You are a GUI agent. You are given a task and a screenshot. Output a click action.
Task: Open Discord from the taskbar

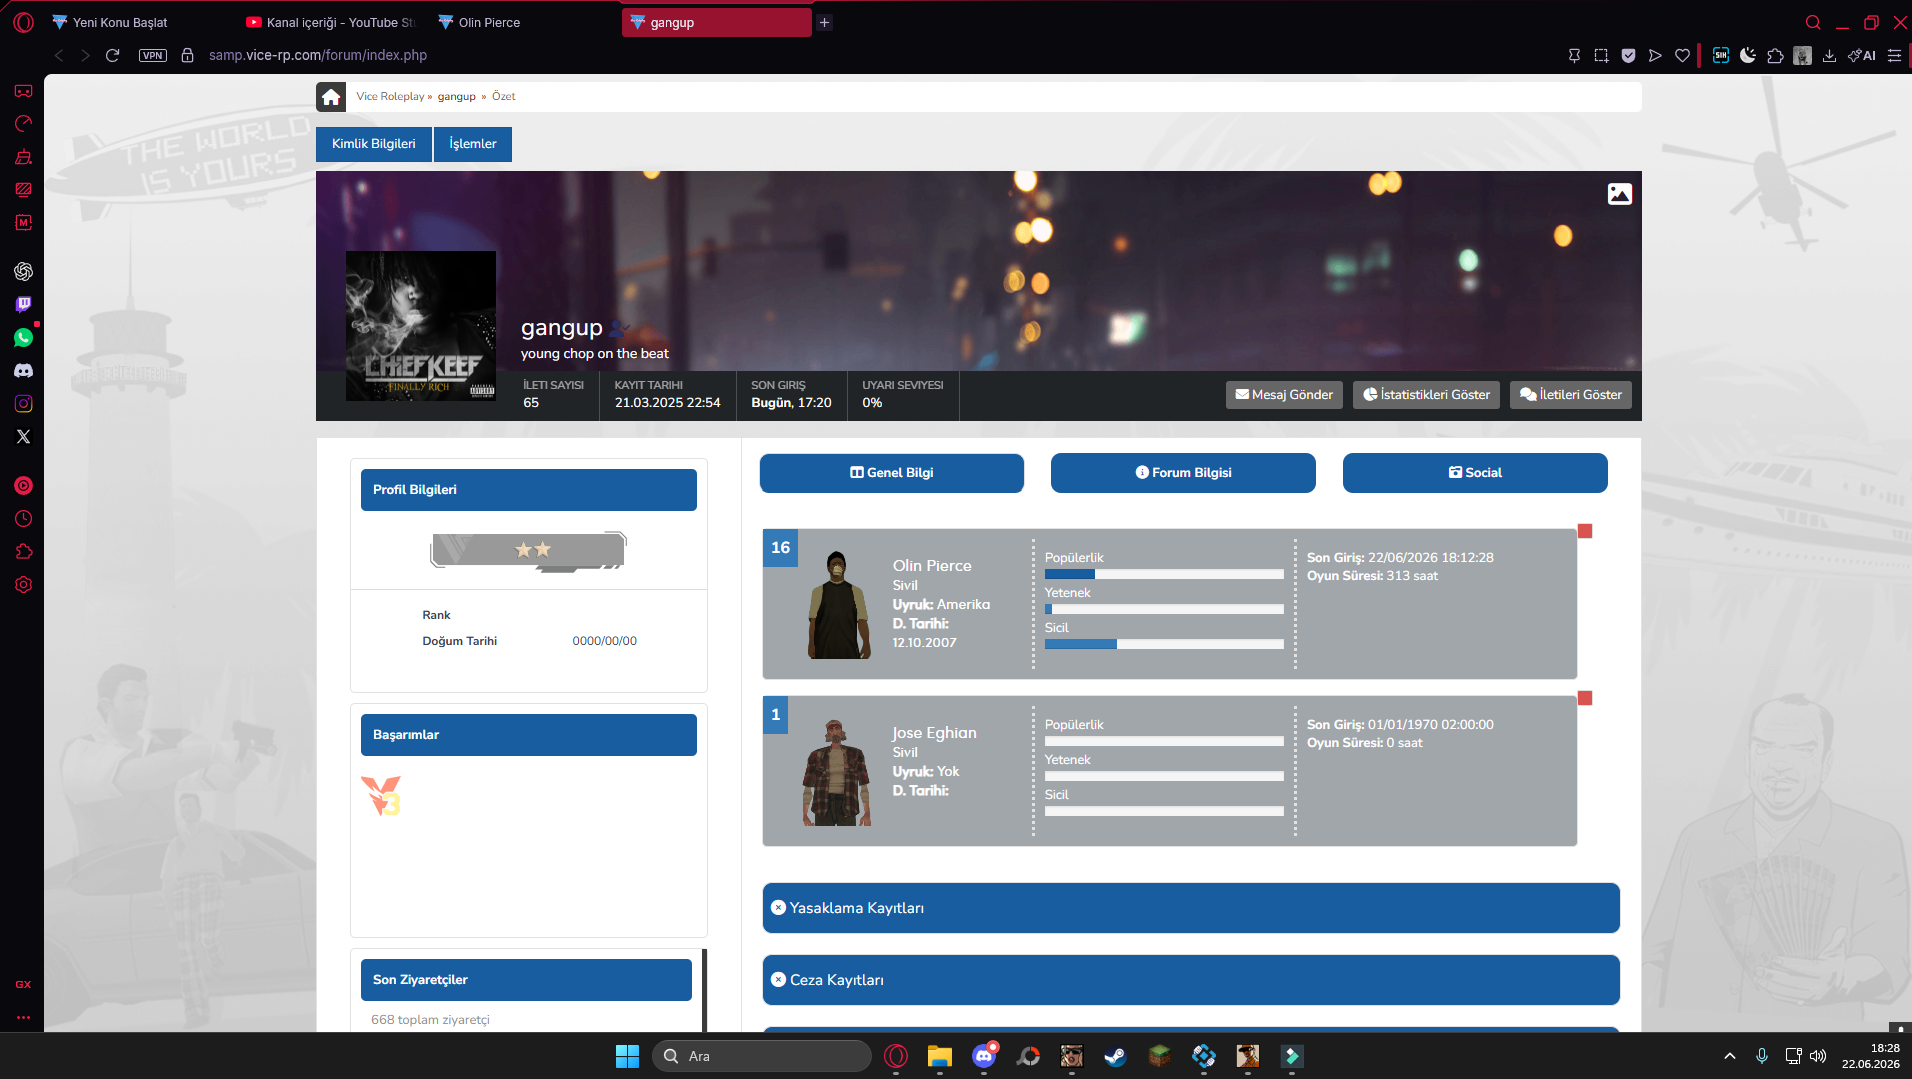(x=984, y=1056)
